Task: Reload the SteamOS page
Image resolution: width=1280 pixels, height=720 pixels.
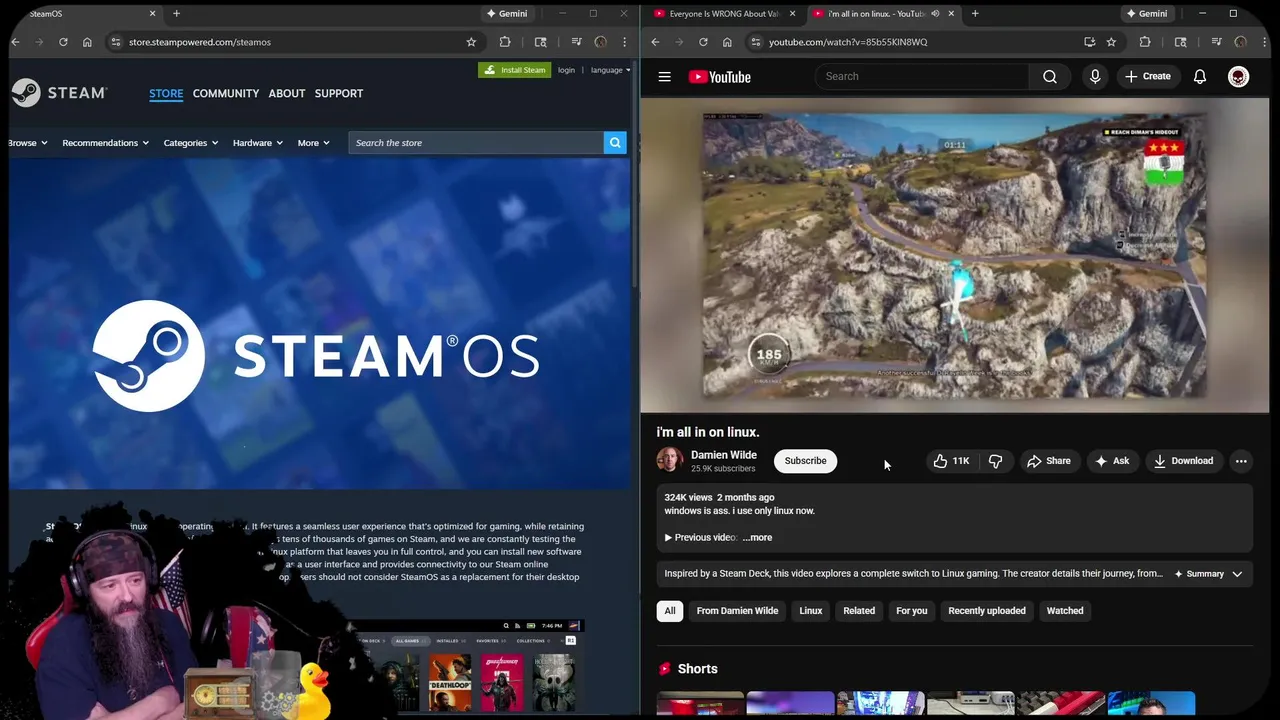Action: pos(63,42)
